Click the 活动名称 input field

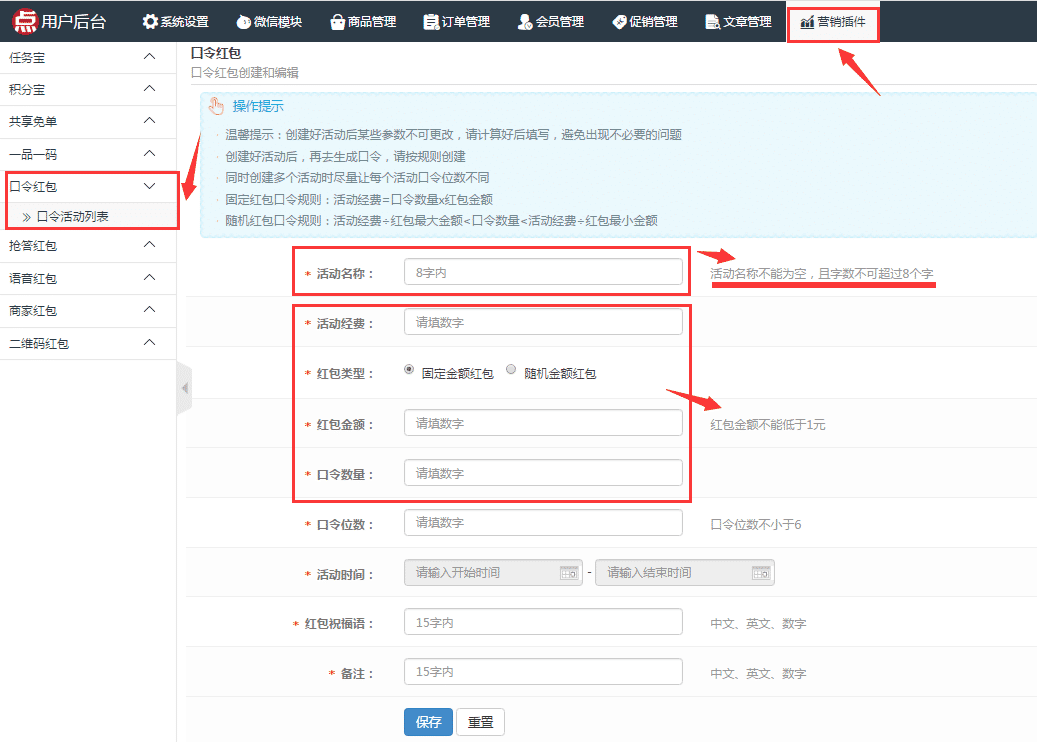(543, 272)
